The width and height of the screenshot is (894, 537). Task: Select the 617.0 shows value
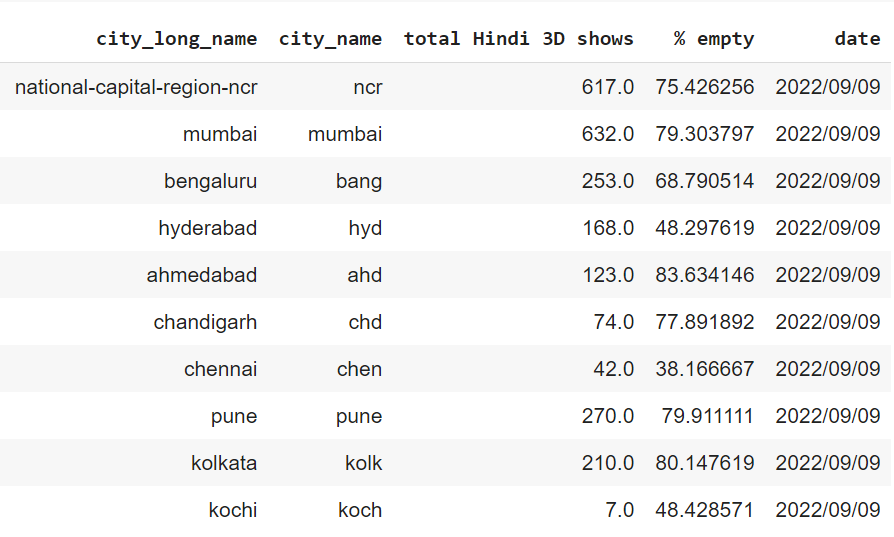tap(608, 87)
